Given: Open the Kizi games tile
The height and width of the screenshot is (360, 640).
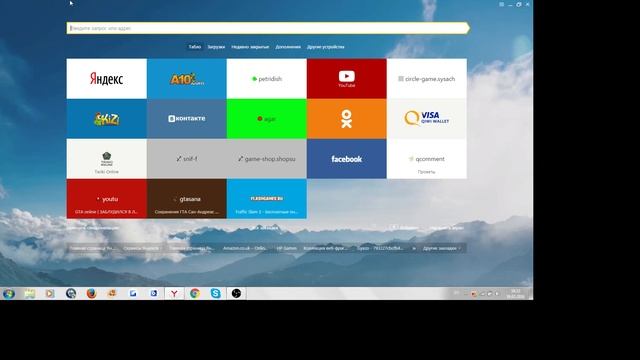Looking at the screenshot, I should pyautogui.click(x=107, y=118).
